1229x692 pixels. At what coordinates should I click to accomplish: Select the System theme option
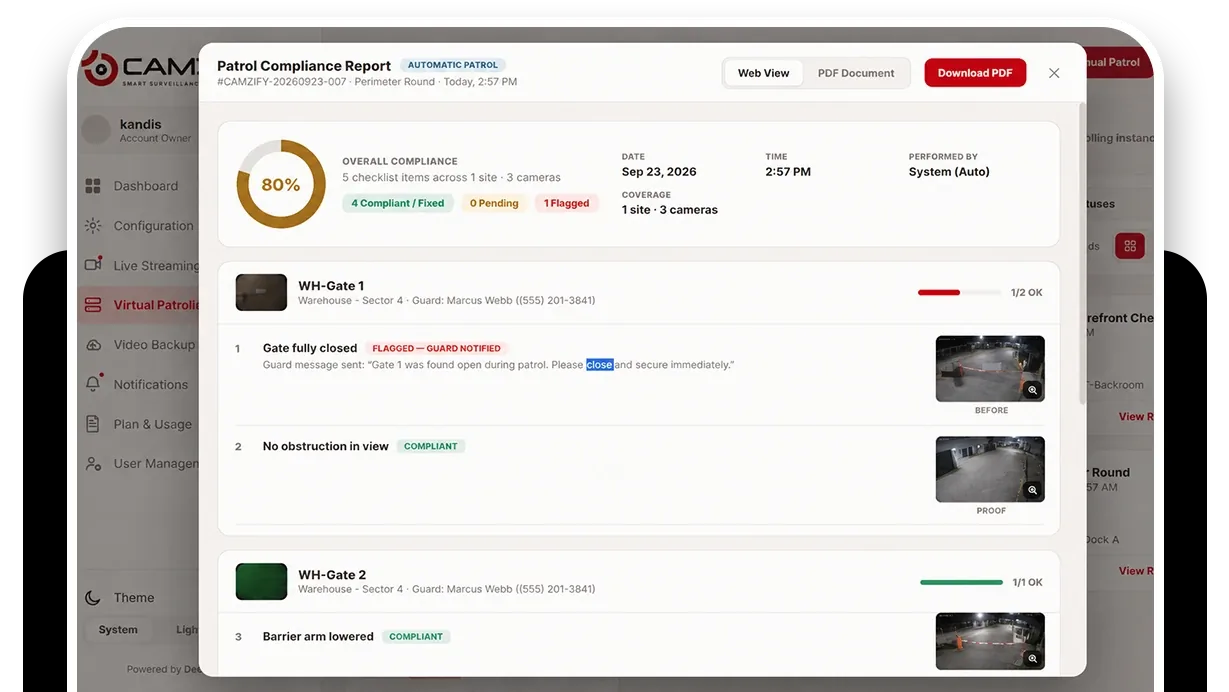[118, 630]
